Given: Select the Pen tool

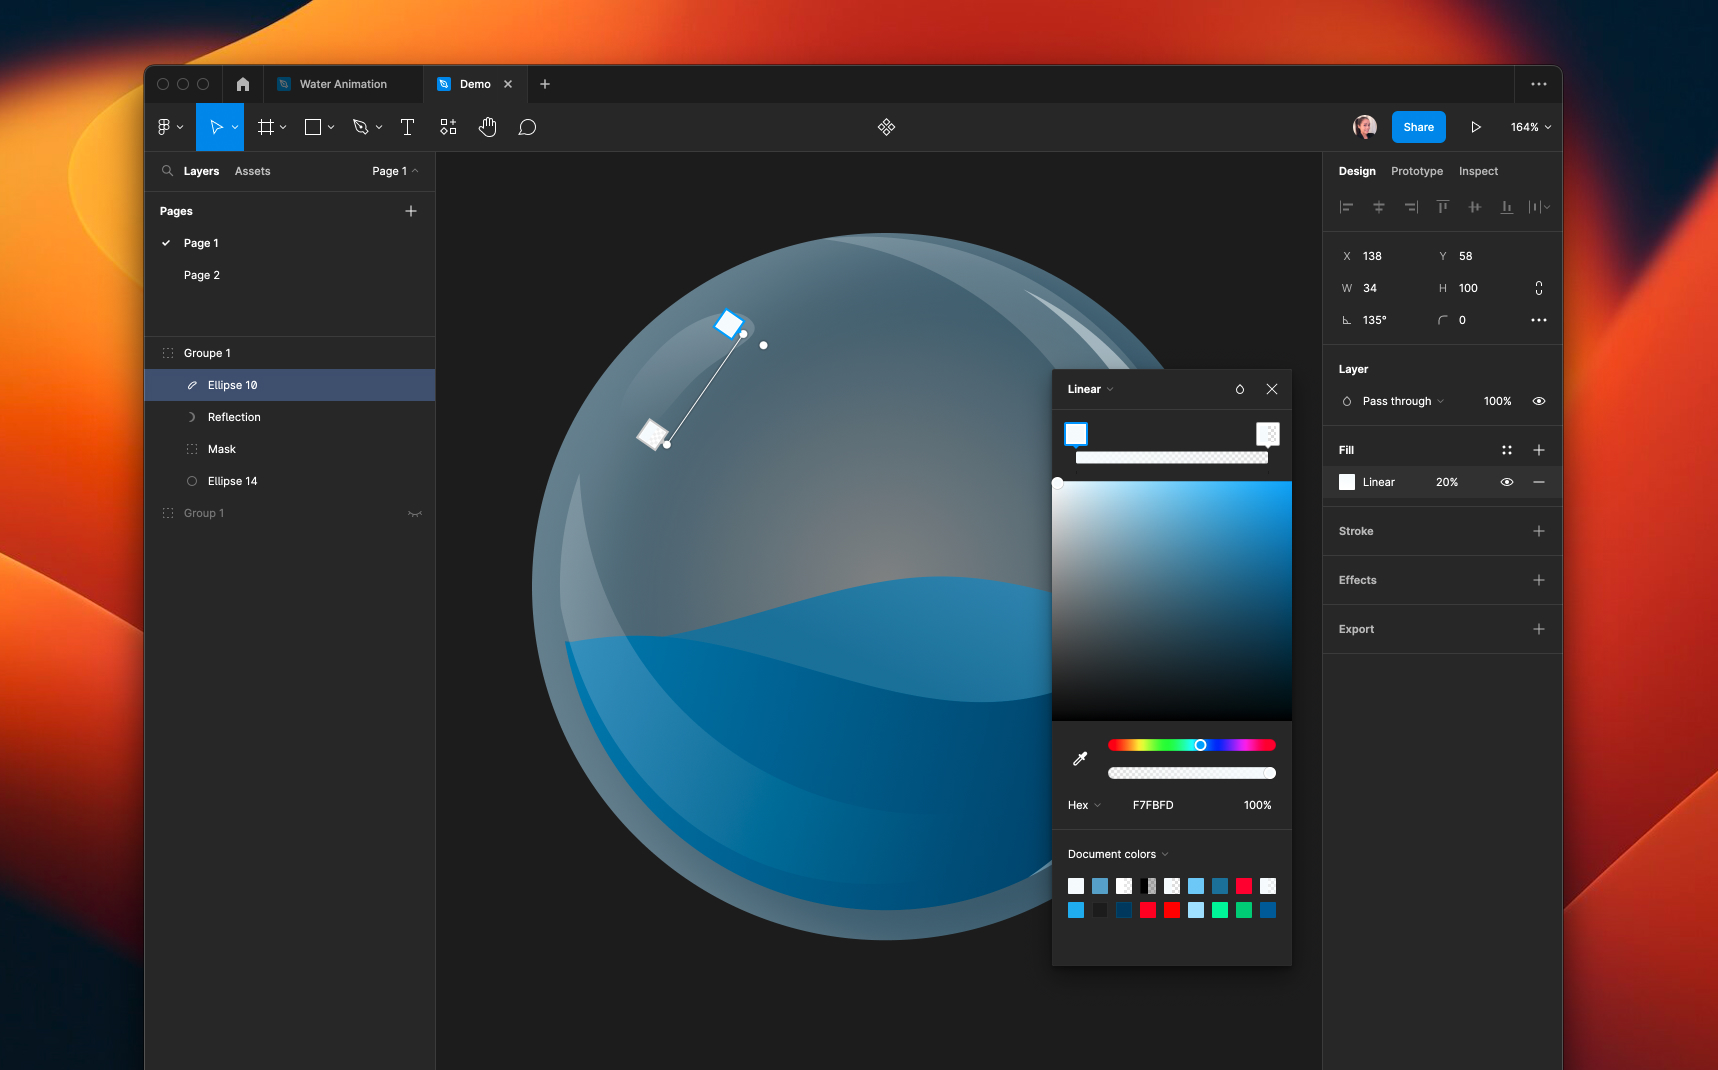Looking at the screenshot, I should (x=361, y=127).
